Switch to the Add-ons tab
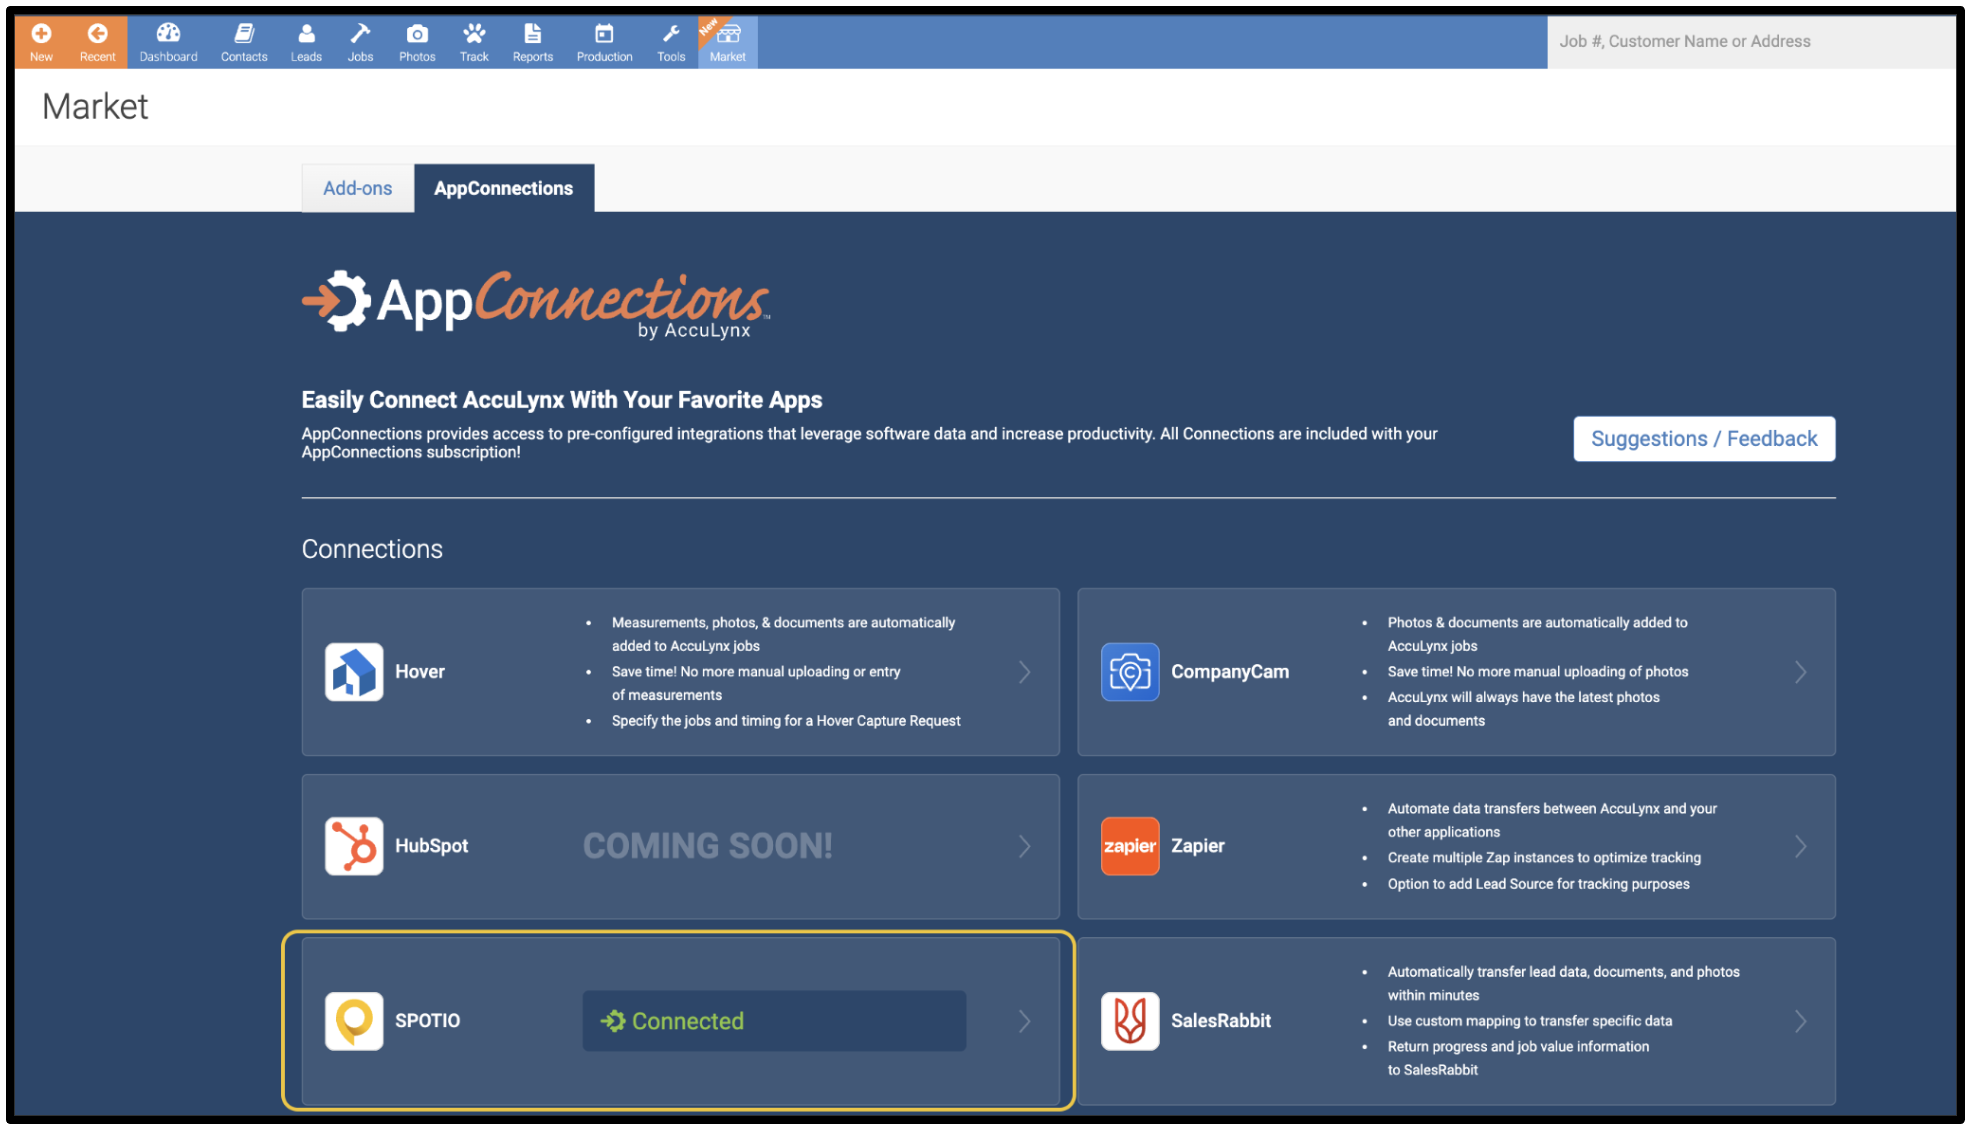1984x1136 pixels. (358, 189)
